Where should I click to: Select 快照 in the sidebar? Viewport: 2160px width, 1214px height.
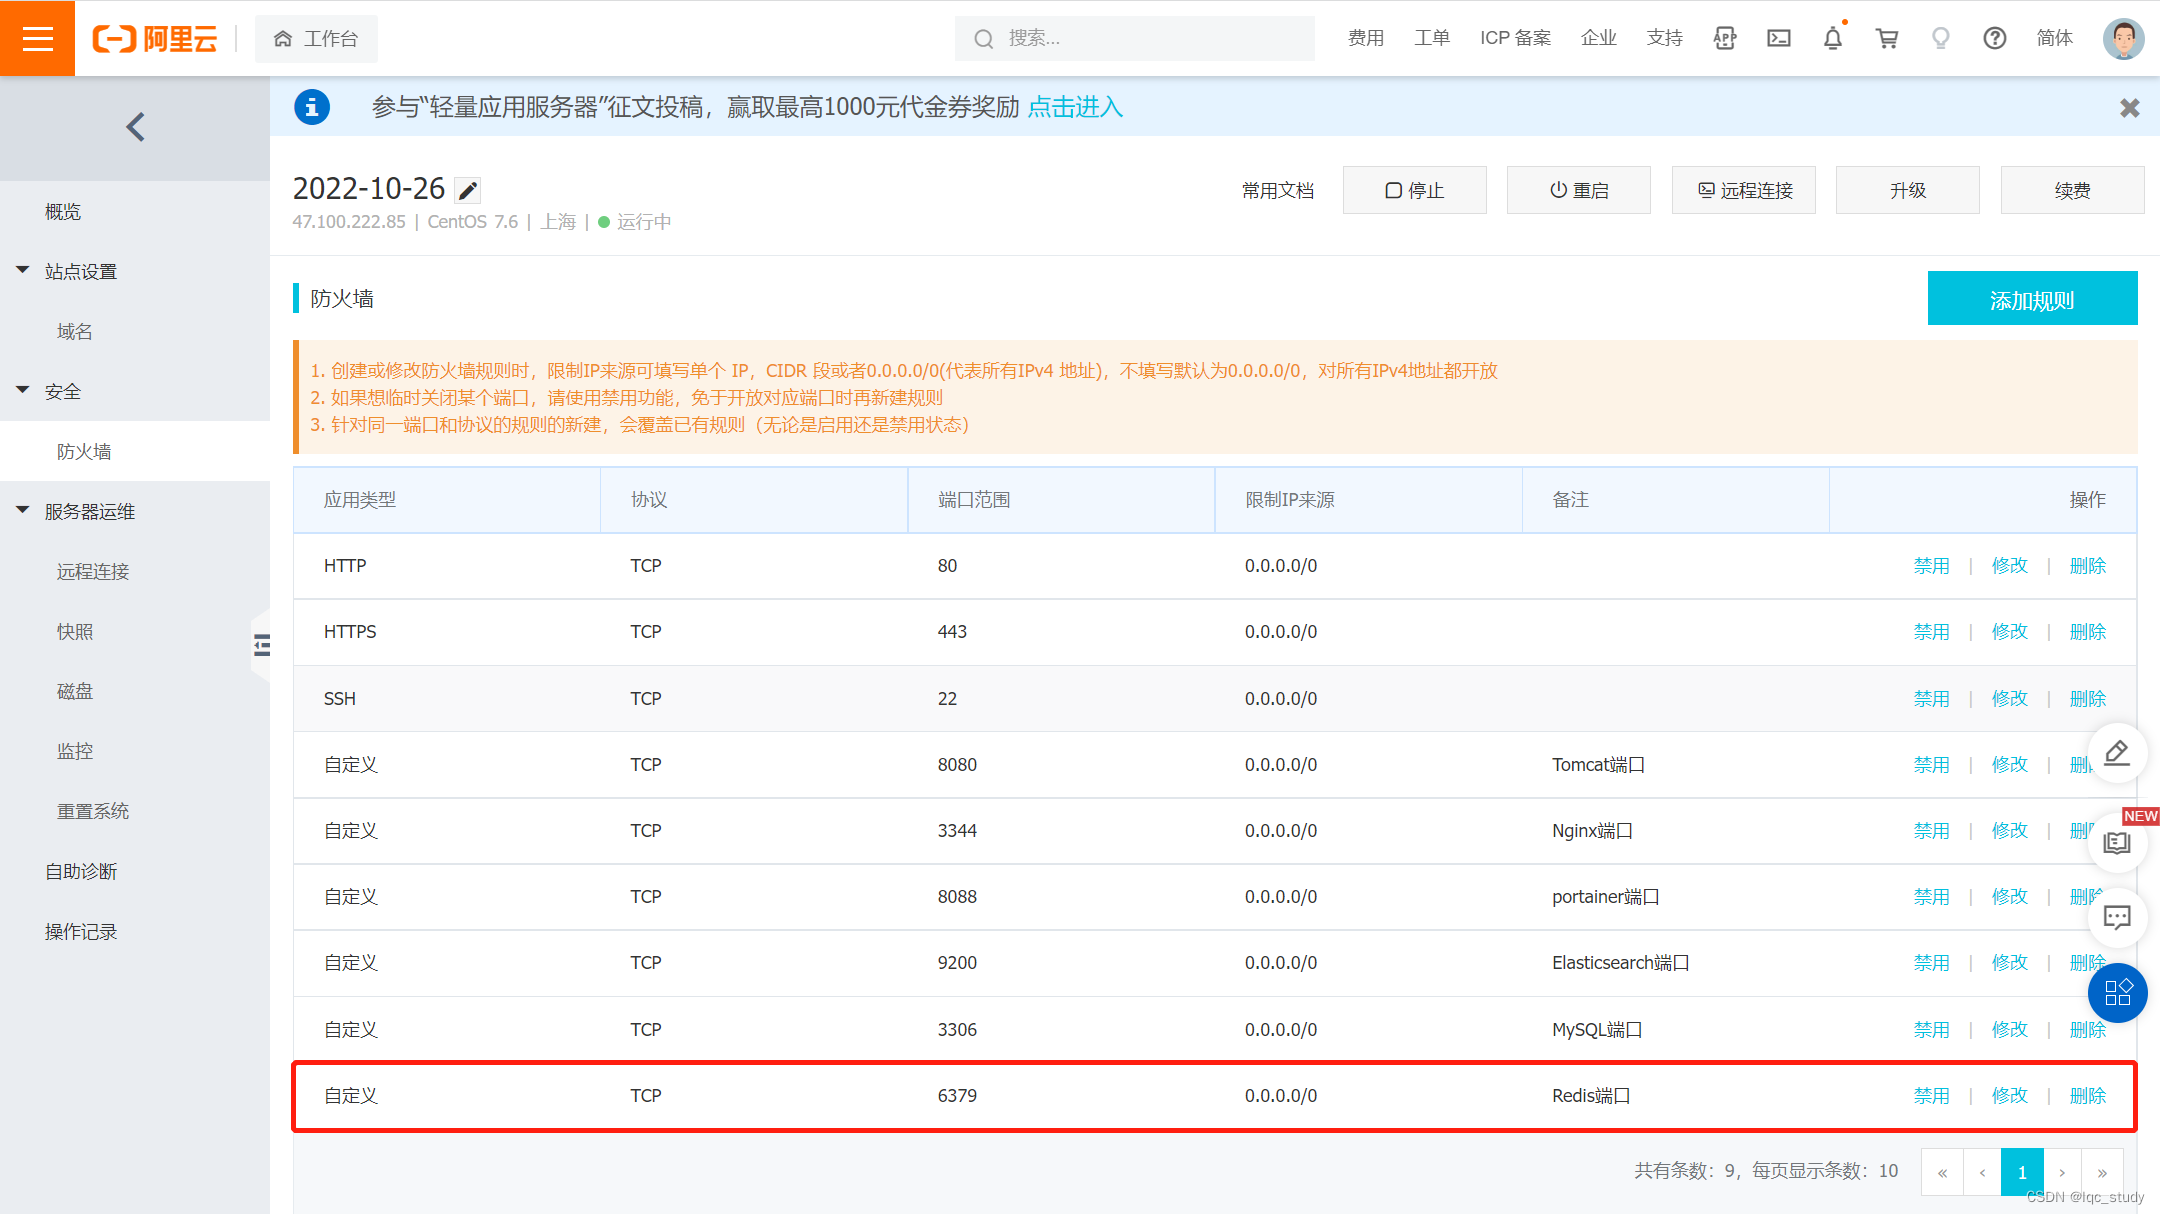tap(75, 631)
